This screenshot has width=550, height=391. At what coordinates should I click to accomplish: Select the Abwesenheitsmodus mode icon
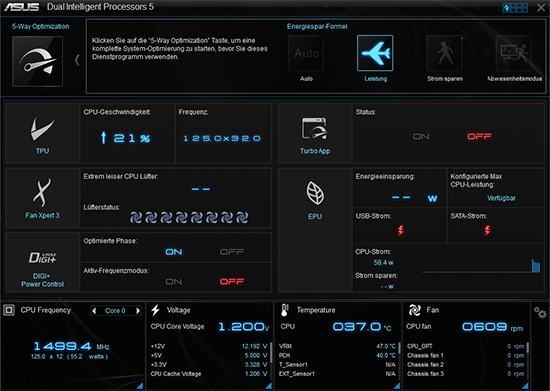click(514, 53)
